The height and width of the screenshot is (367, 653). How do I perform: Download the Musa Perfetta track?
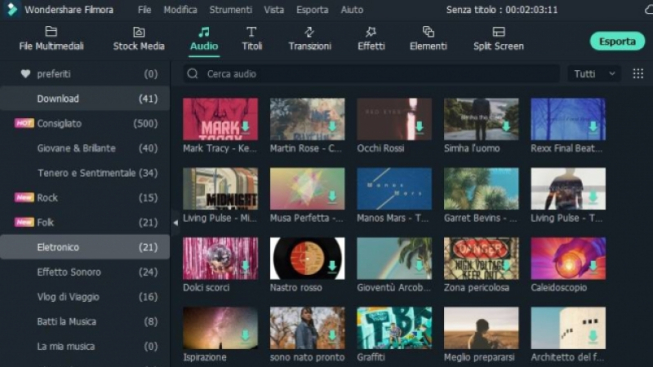[332, 196]
